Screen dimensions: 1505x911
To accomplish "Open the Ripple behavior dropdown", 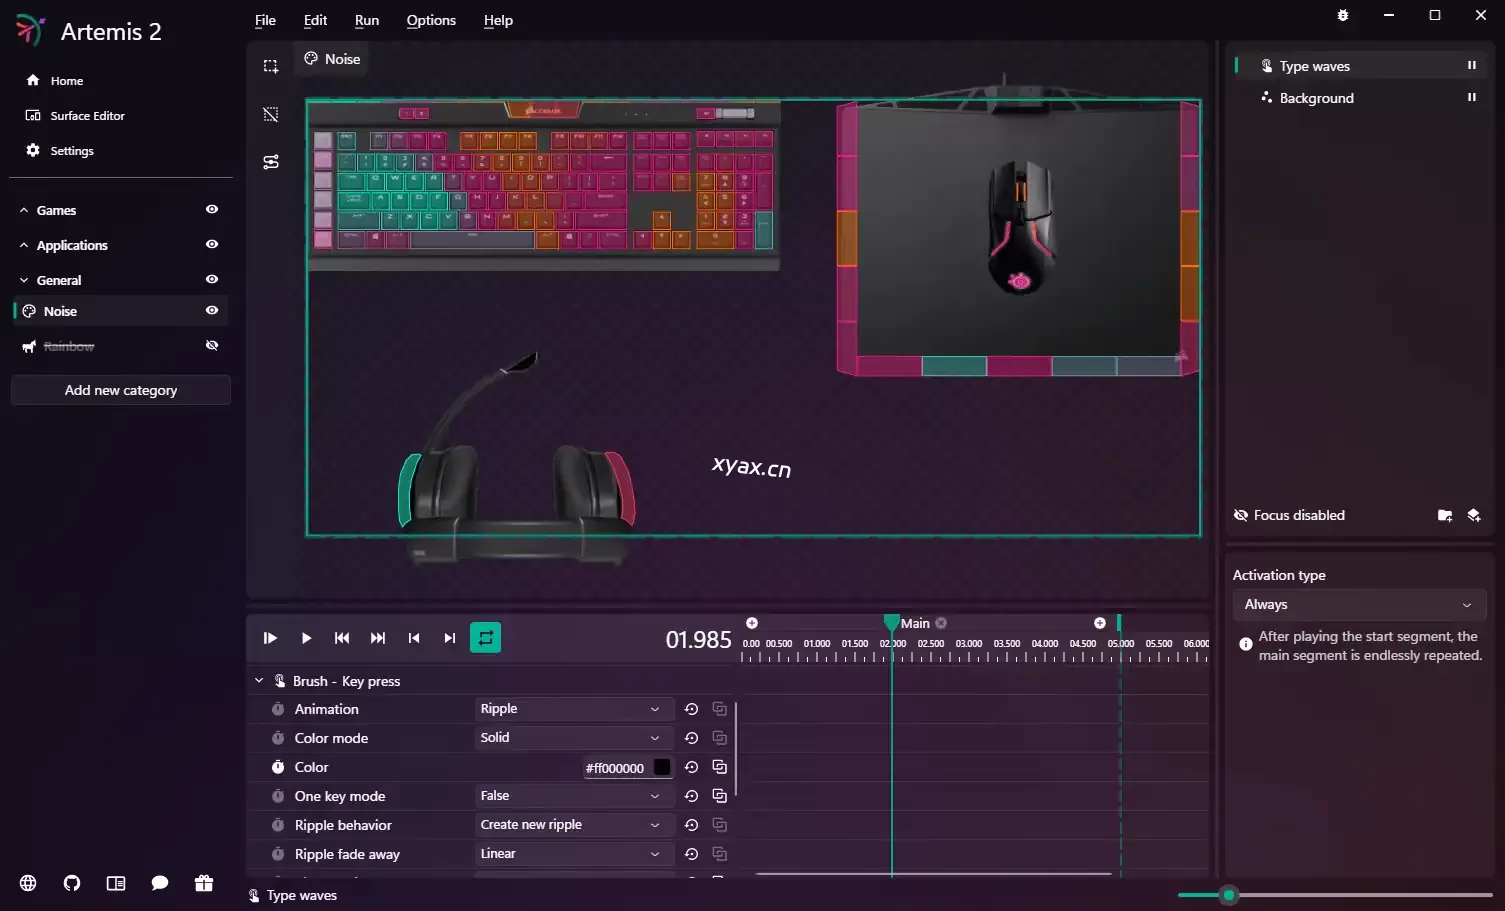I will tap(569, 825).
